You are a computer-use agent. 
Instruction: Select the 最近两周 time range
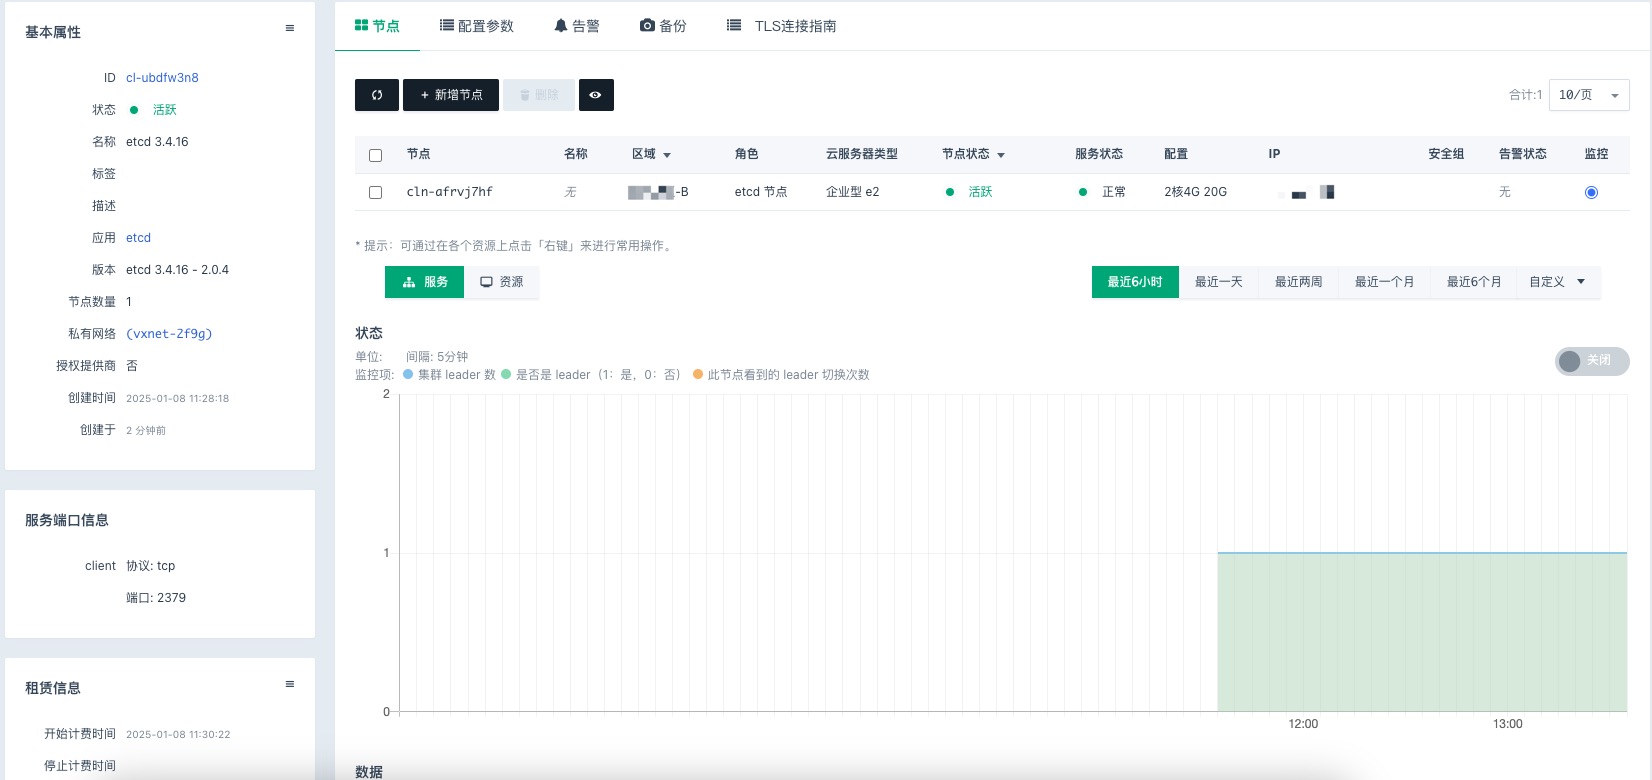click(x=1299, y=282)
